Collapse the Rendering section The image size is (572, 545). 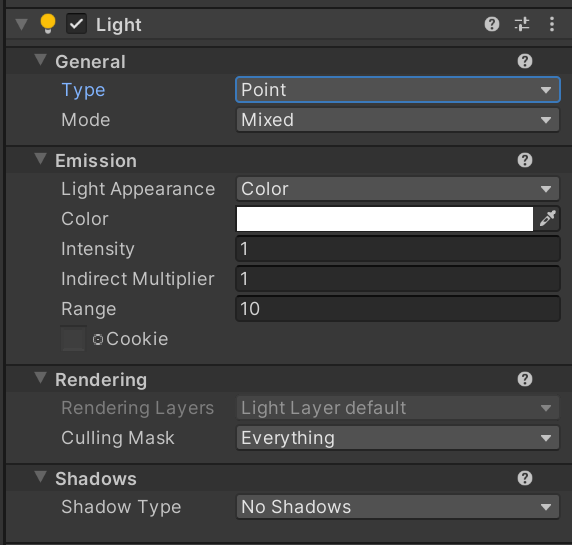pyautogui.click(x=40, y=378)
